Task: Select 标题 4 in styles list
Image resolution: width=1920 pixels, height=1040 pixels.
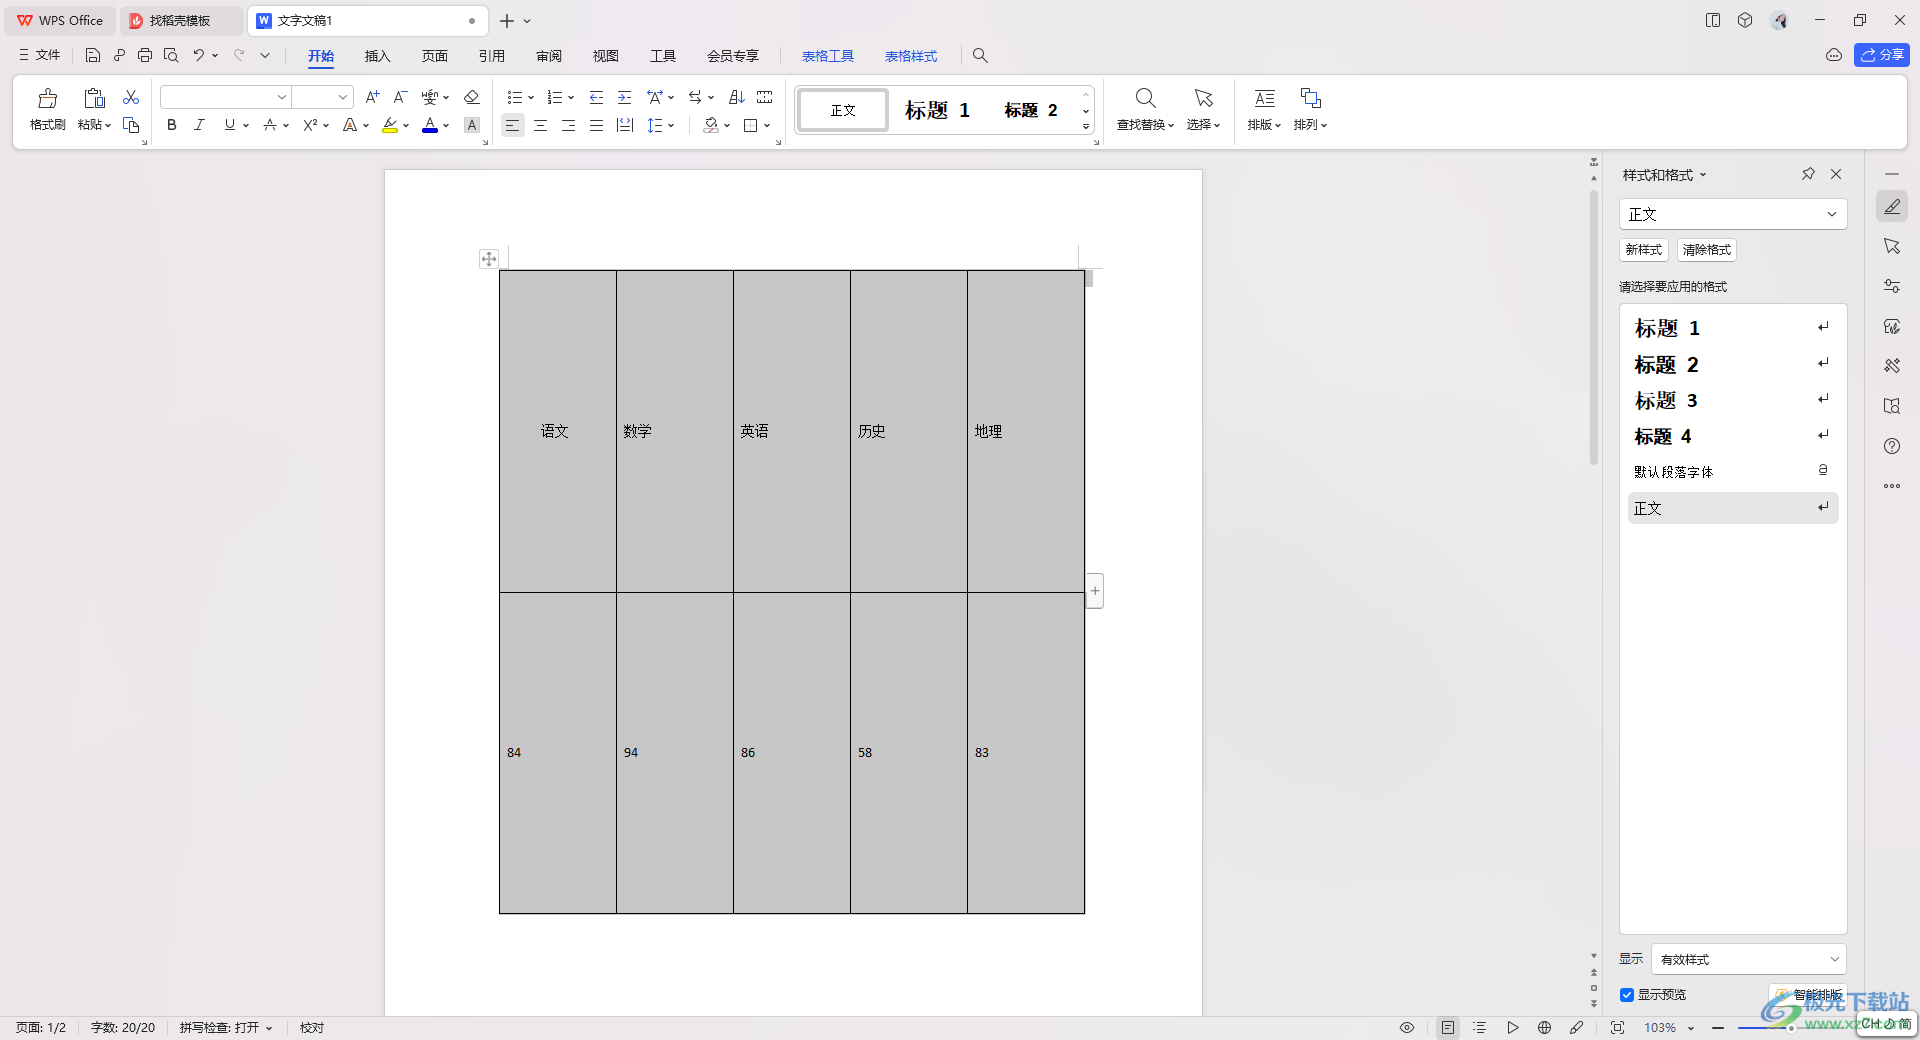Action: click(x=1732, y=436)
